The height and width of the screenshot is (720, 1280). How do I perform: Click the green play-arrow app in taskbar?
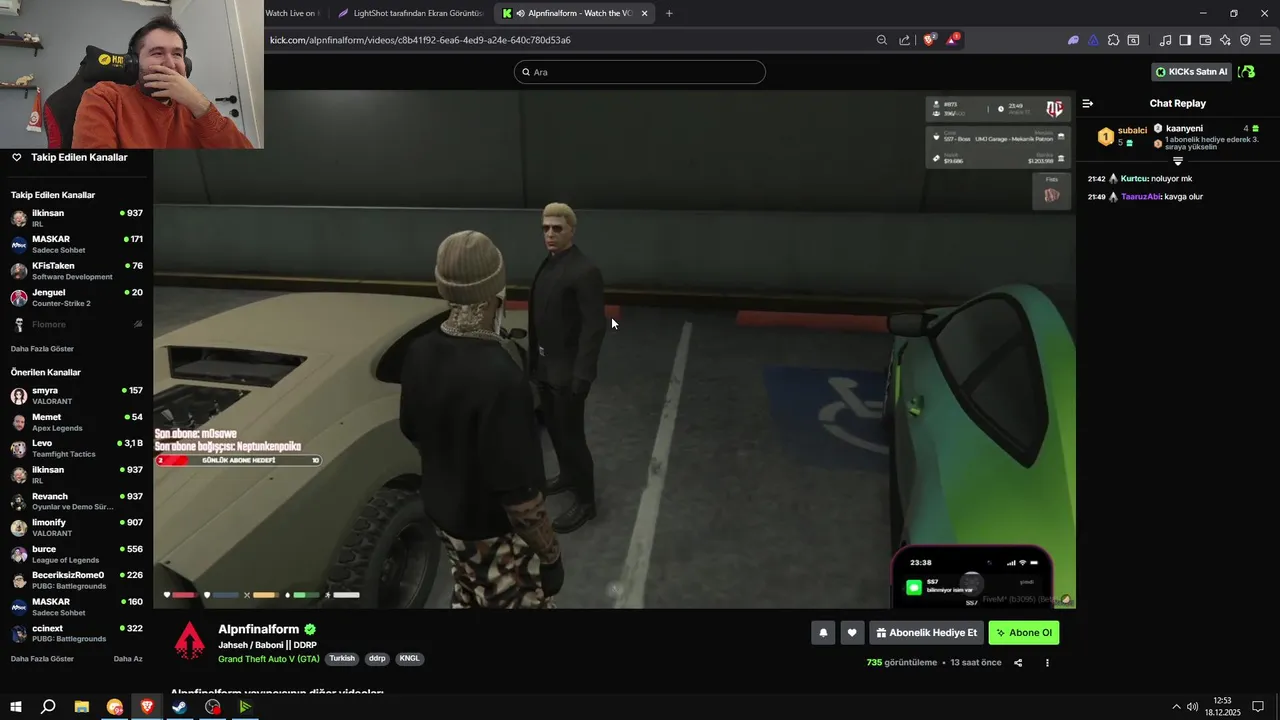tap(245, 707)
